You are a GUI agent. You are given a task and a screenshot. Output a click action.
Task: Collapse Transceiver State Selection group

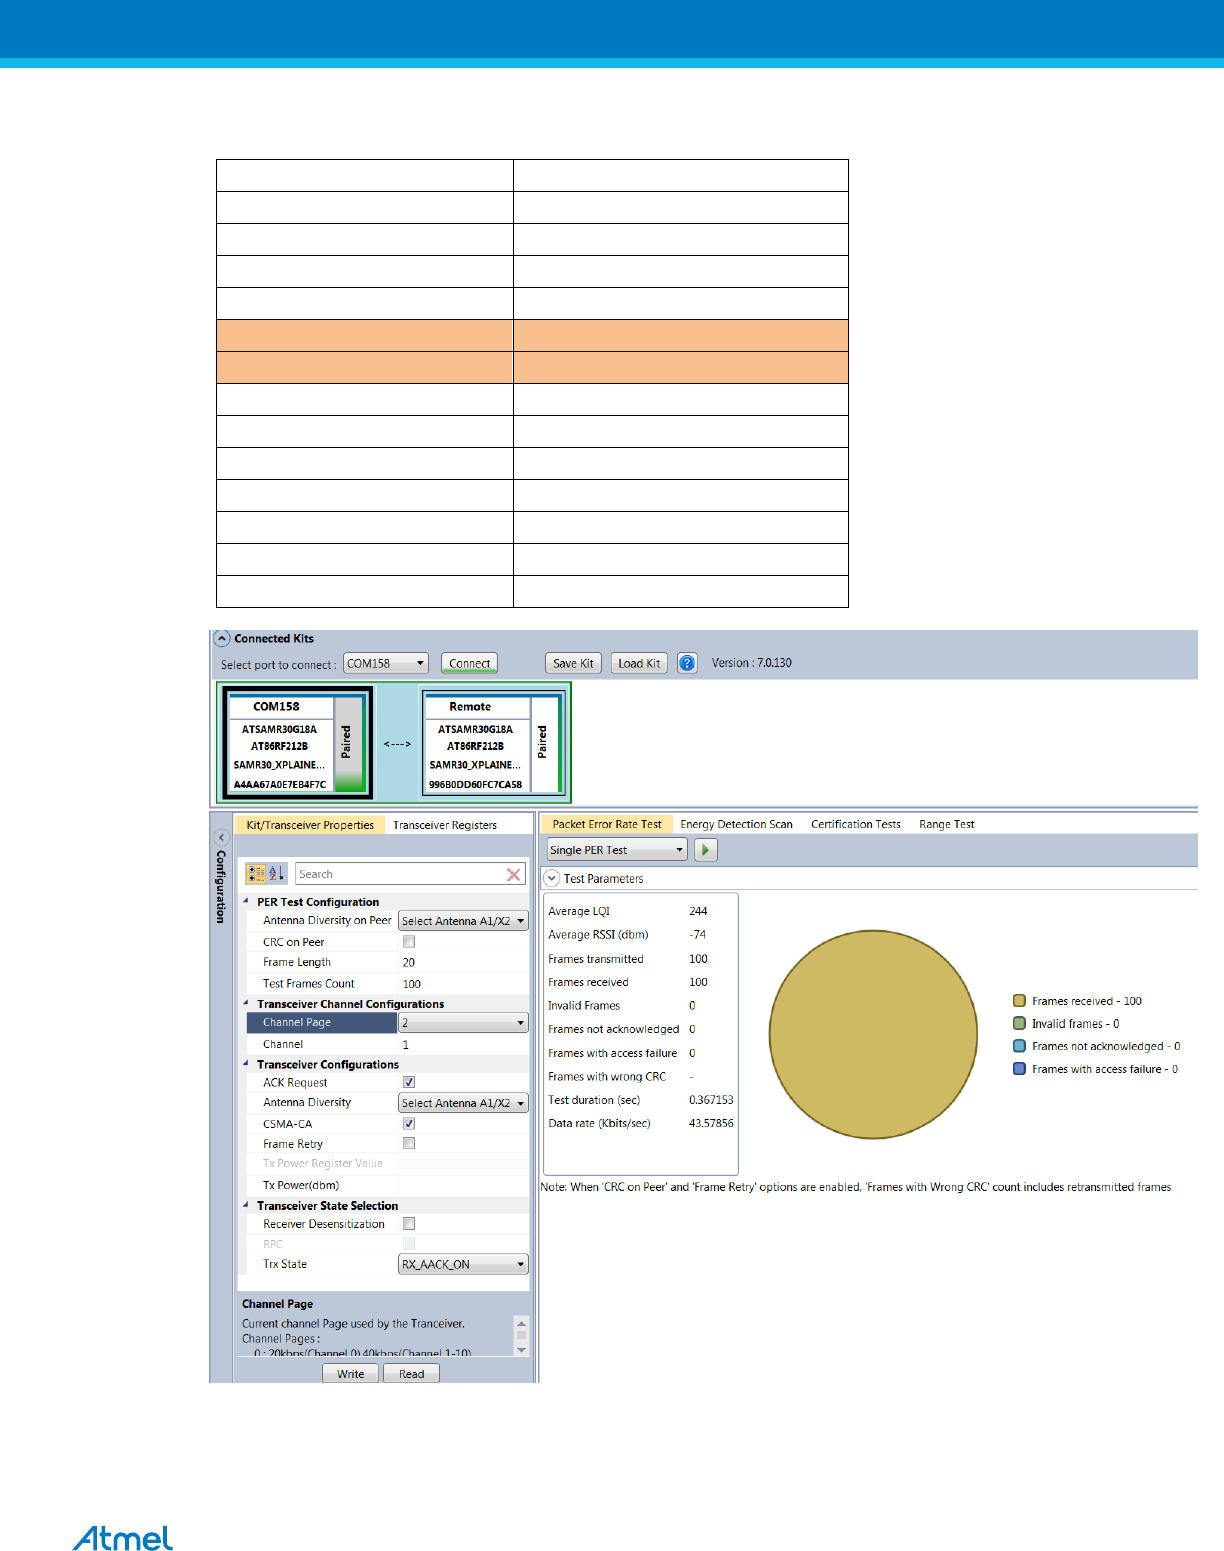(247, 1205)
